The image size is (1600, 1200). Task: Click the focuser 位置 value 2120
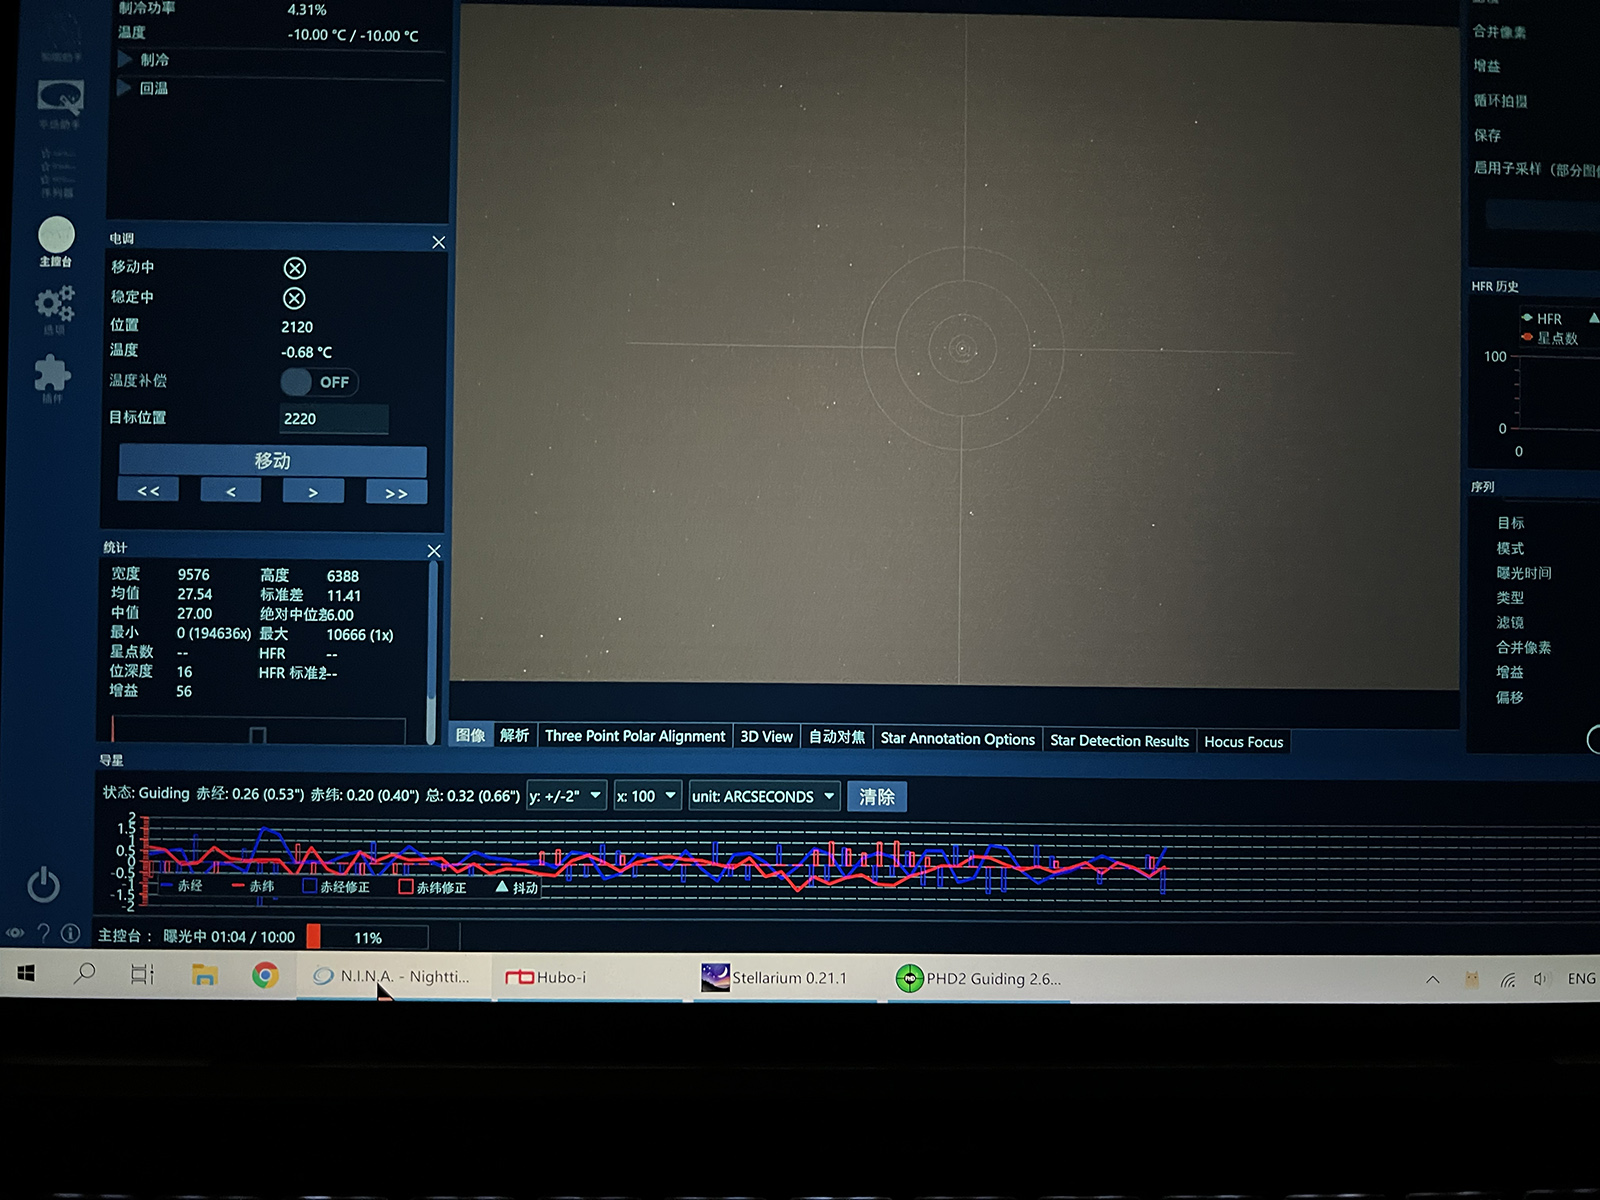click(x=297, y=327)
